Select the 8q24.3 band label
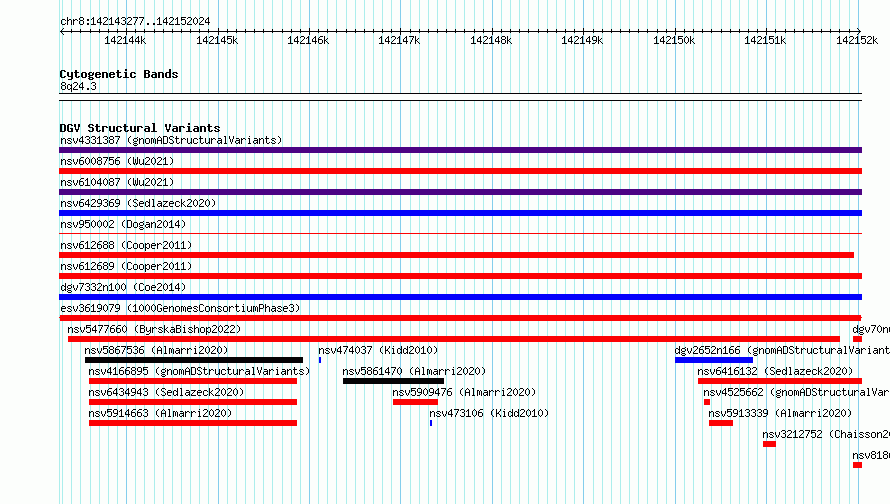 (x=78, y=86)
